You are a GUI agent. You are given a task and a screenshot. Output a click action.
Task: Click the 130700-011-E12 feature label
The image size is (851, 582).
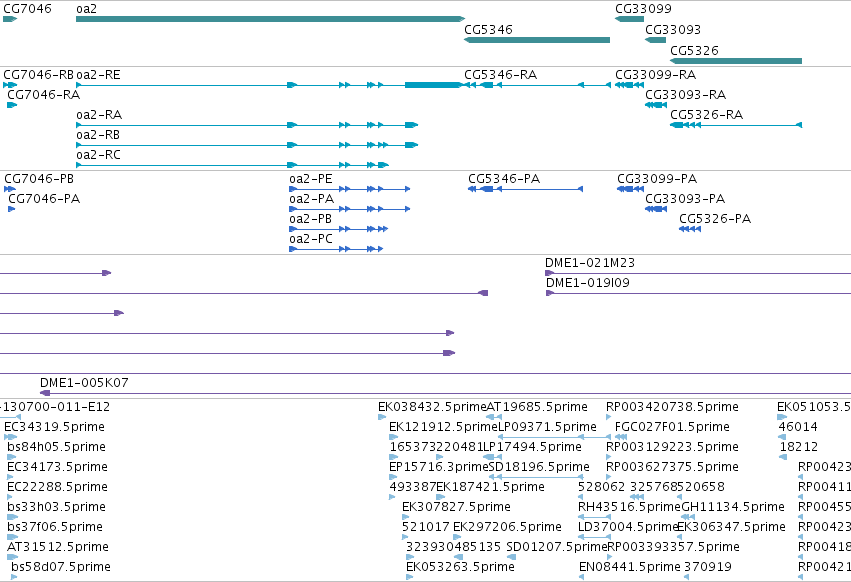55,407
